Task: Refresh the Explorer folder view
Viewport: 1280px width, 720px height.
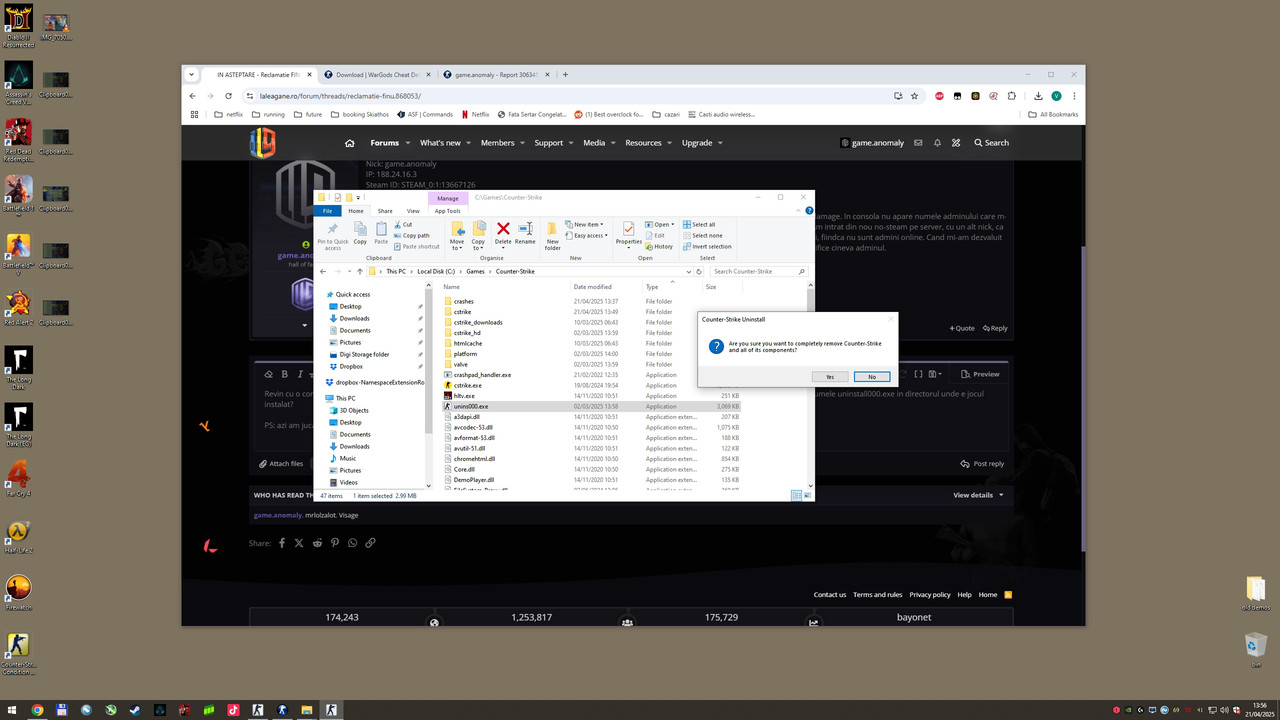Action: [x=699, y=271]
